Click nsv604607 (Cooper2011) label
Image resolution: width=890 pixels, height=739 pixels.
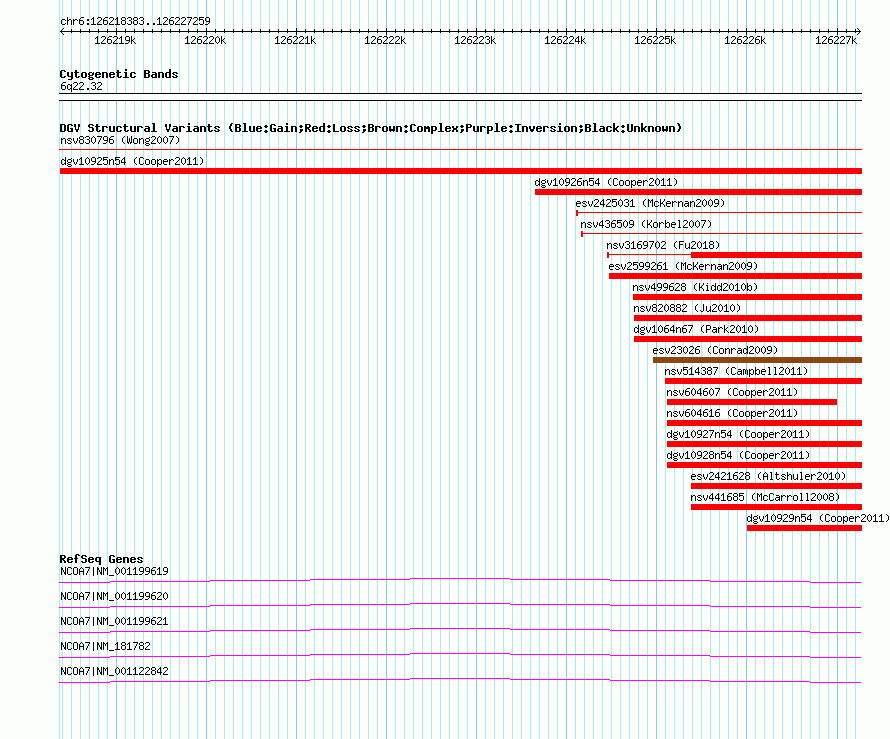(x=732, y=392)
